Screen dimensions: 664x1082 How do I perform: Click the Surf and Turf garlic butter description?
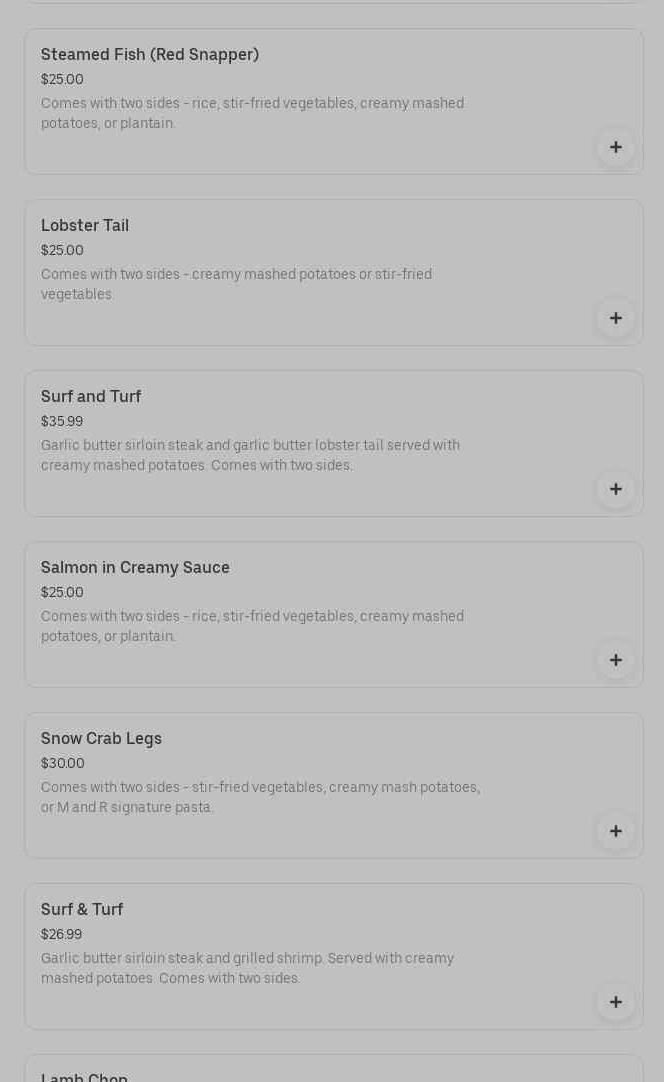250,455
